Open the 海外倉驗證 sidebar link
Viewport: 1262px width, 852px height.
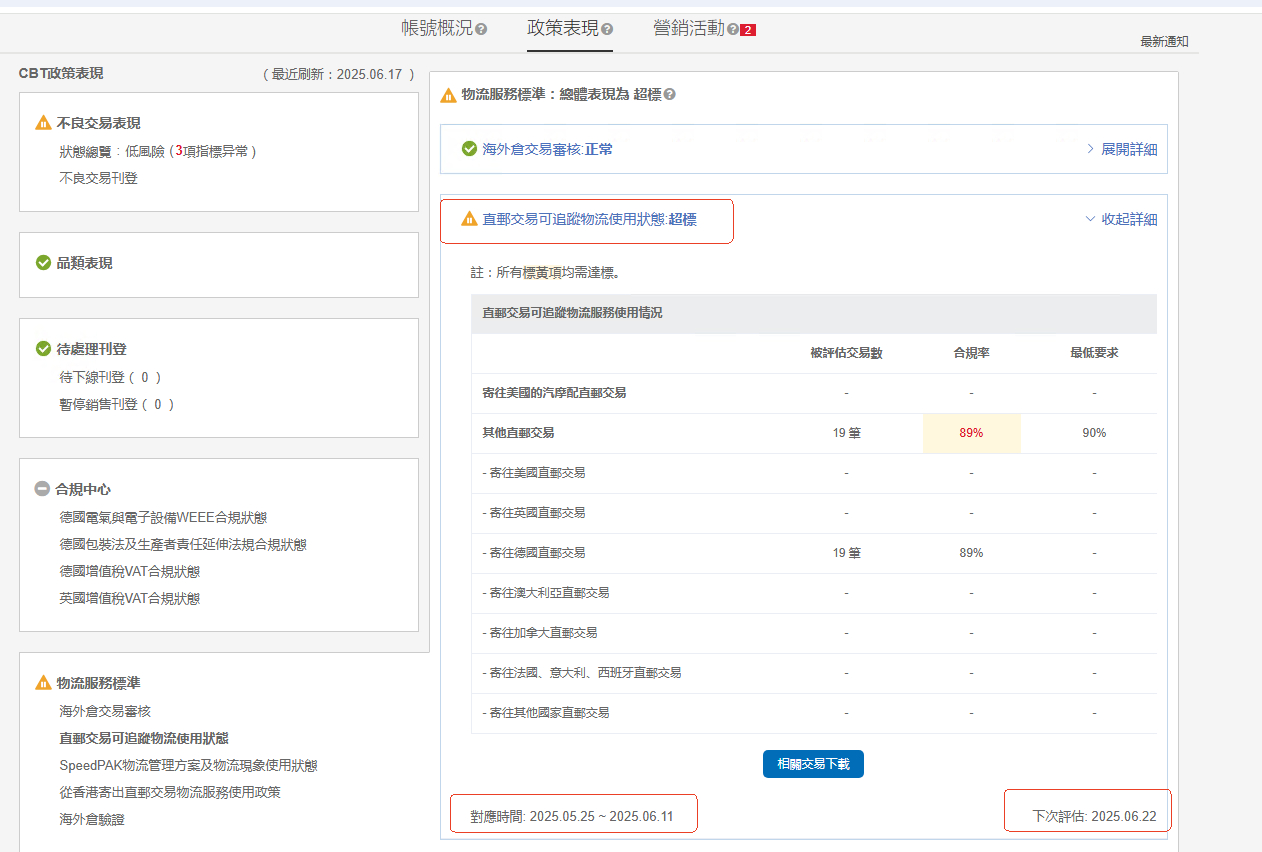pos(92,819)
